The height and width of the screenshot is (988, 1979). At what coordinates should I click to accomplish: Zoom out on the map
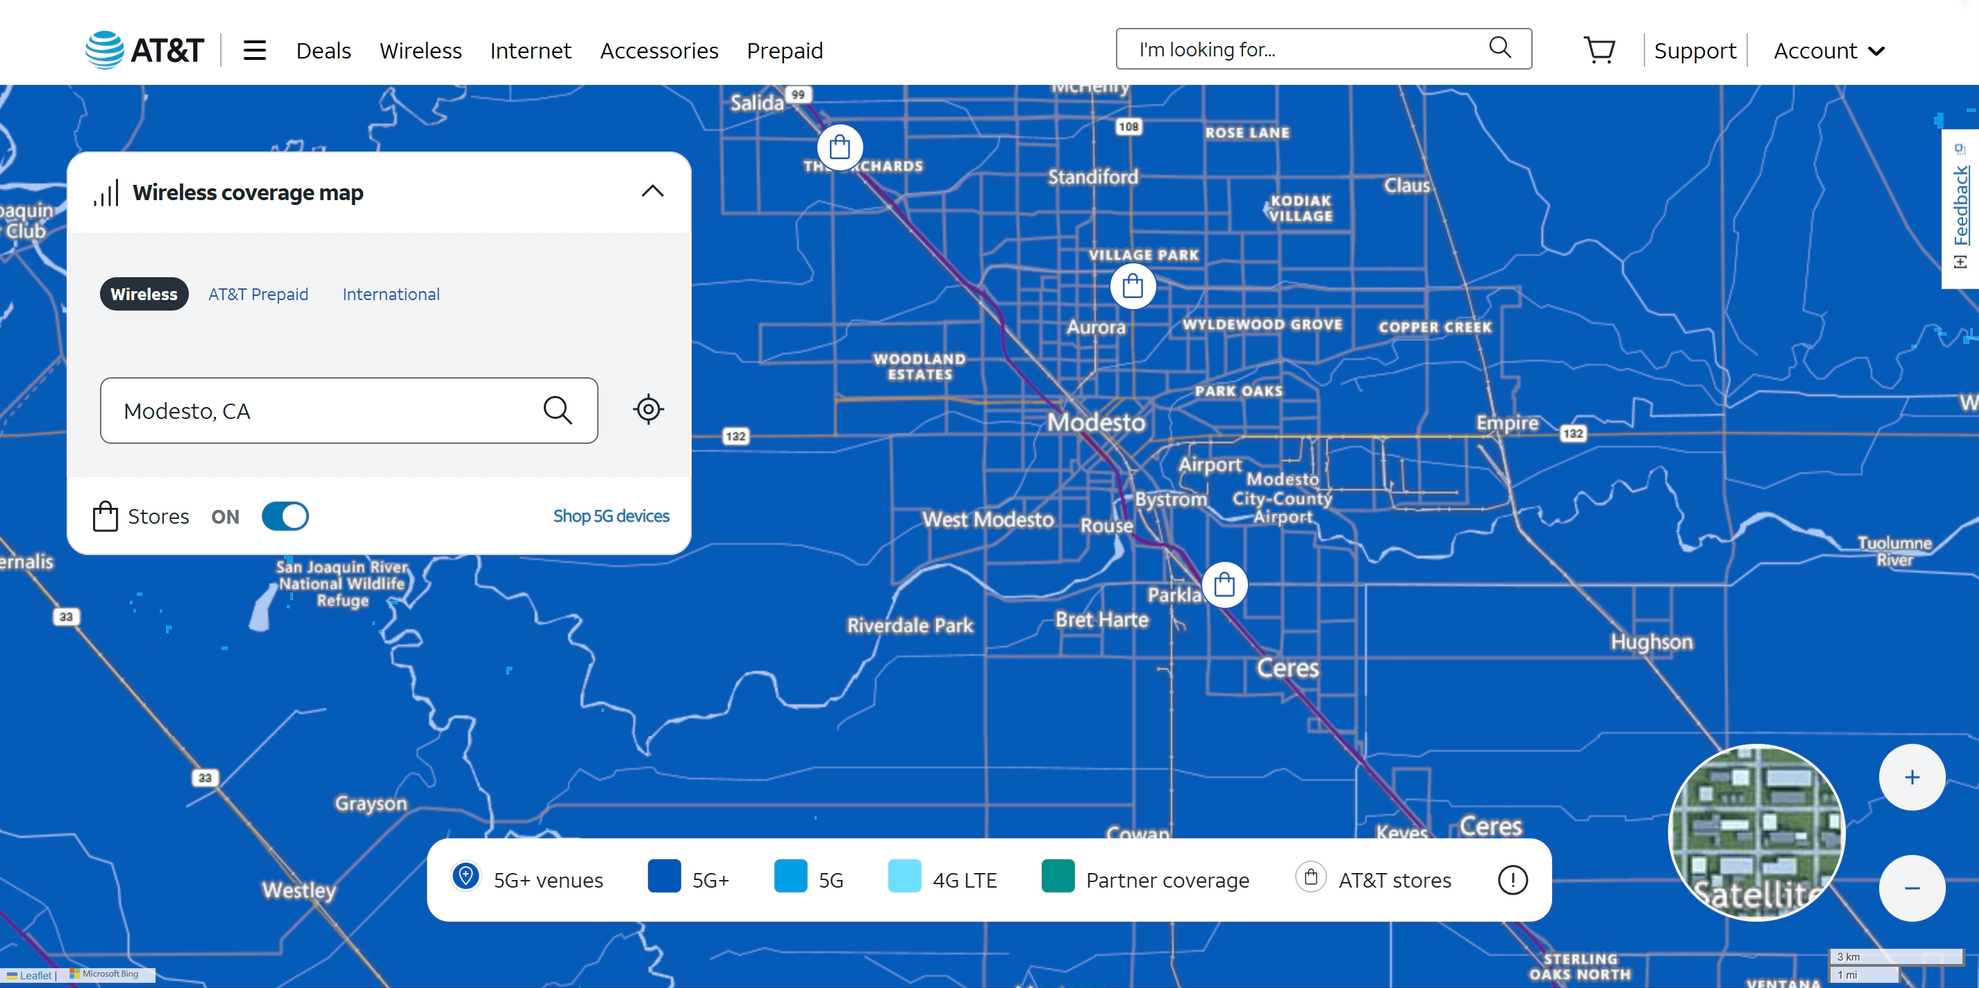coord(1911,888)
